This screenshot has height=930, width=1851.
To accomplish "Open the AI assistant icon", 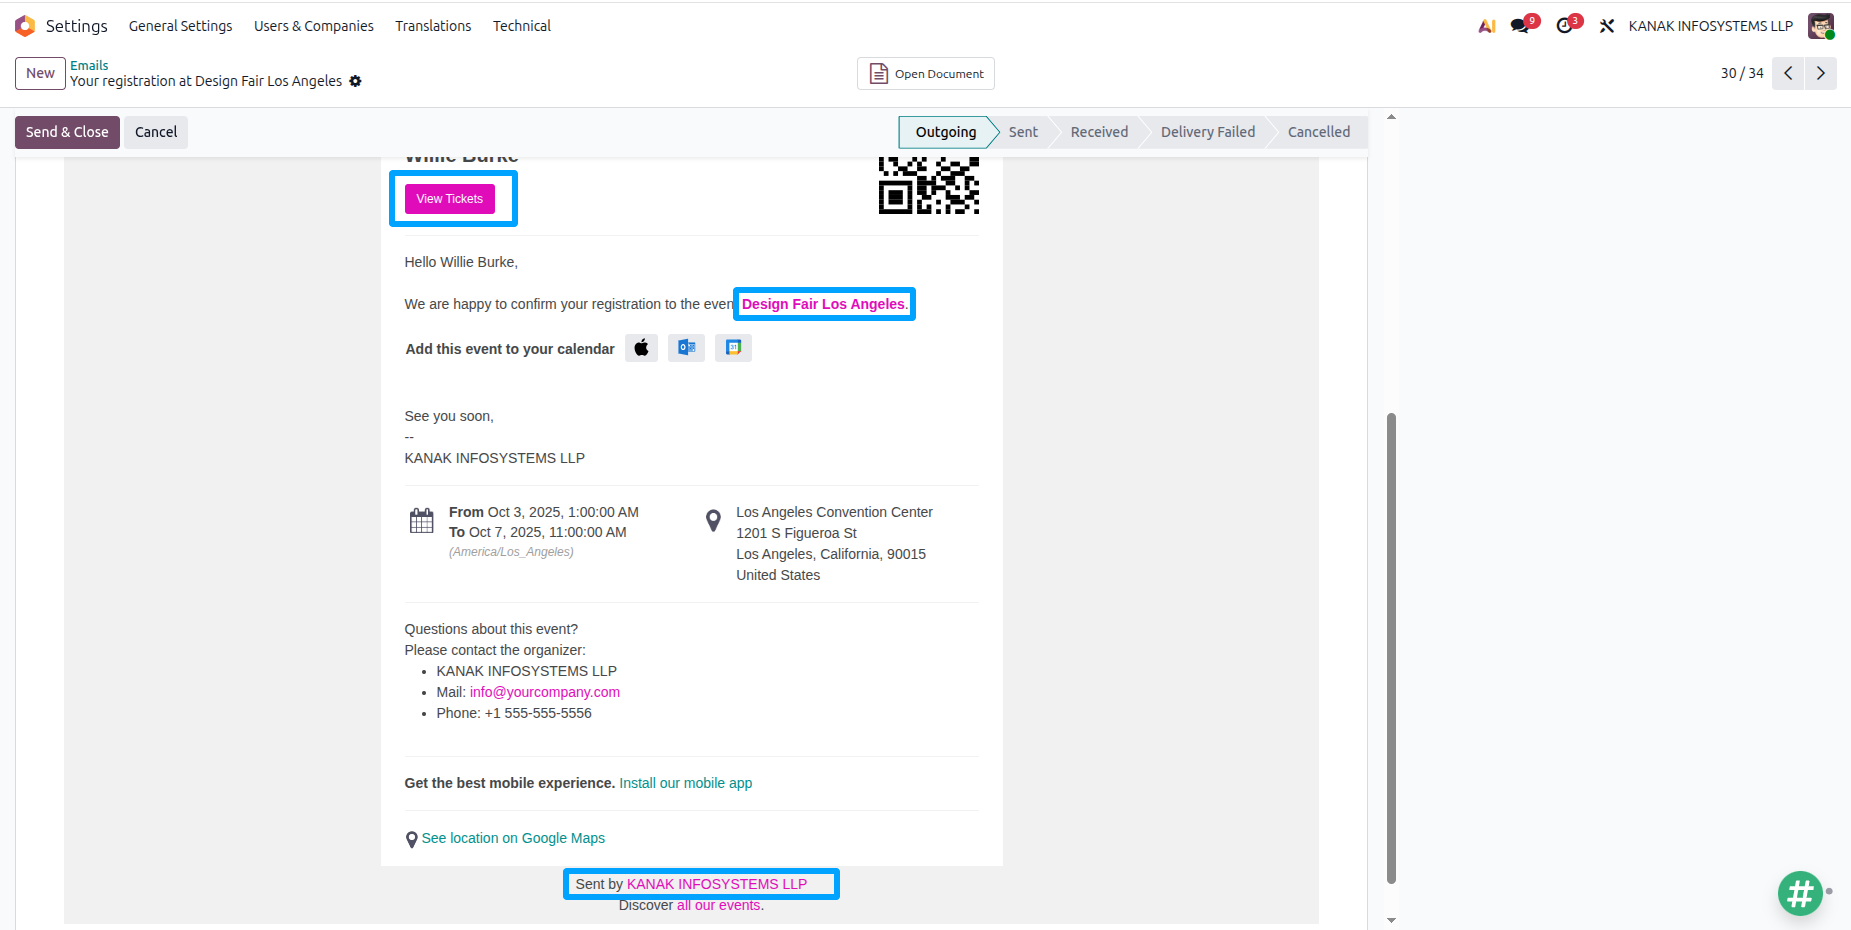I will point(1487,26).
